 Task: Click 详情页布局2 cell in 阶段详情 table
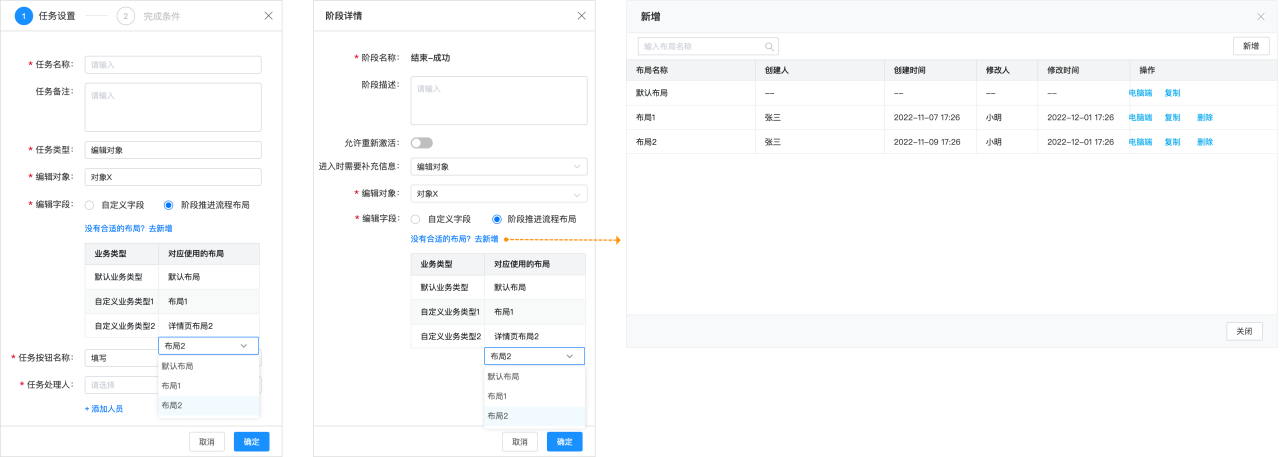(x=535, y=337)
